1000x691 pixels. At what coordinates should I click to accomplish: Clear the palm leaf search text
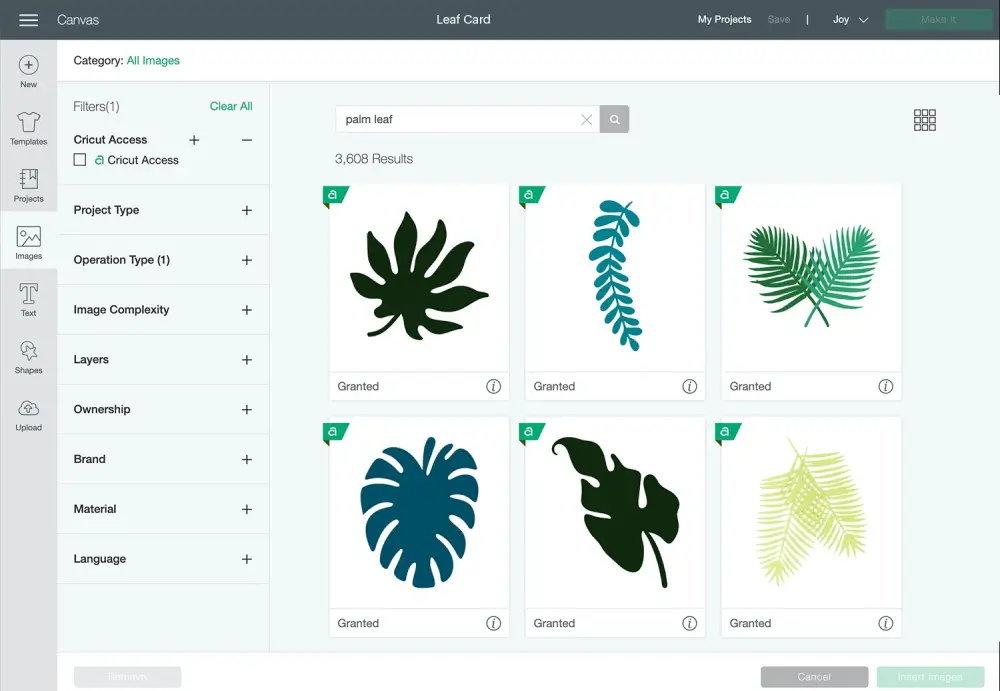click(587, 120)
